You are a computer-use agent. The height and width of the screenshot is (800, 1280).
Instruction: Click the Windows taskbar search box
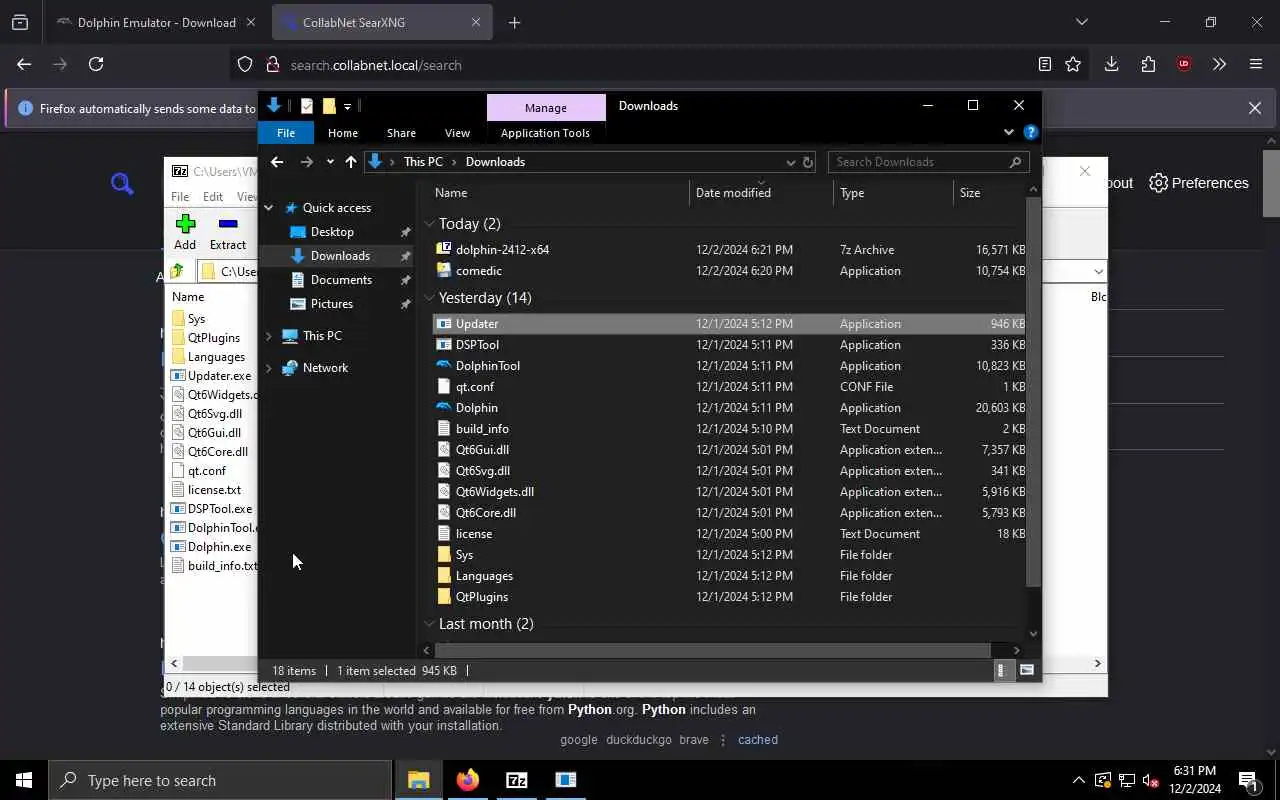click(x=220, y=780)
